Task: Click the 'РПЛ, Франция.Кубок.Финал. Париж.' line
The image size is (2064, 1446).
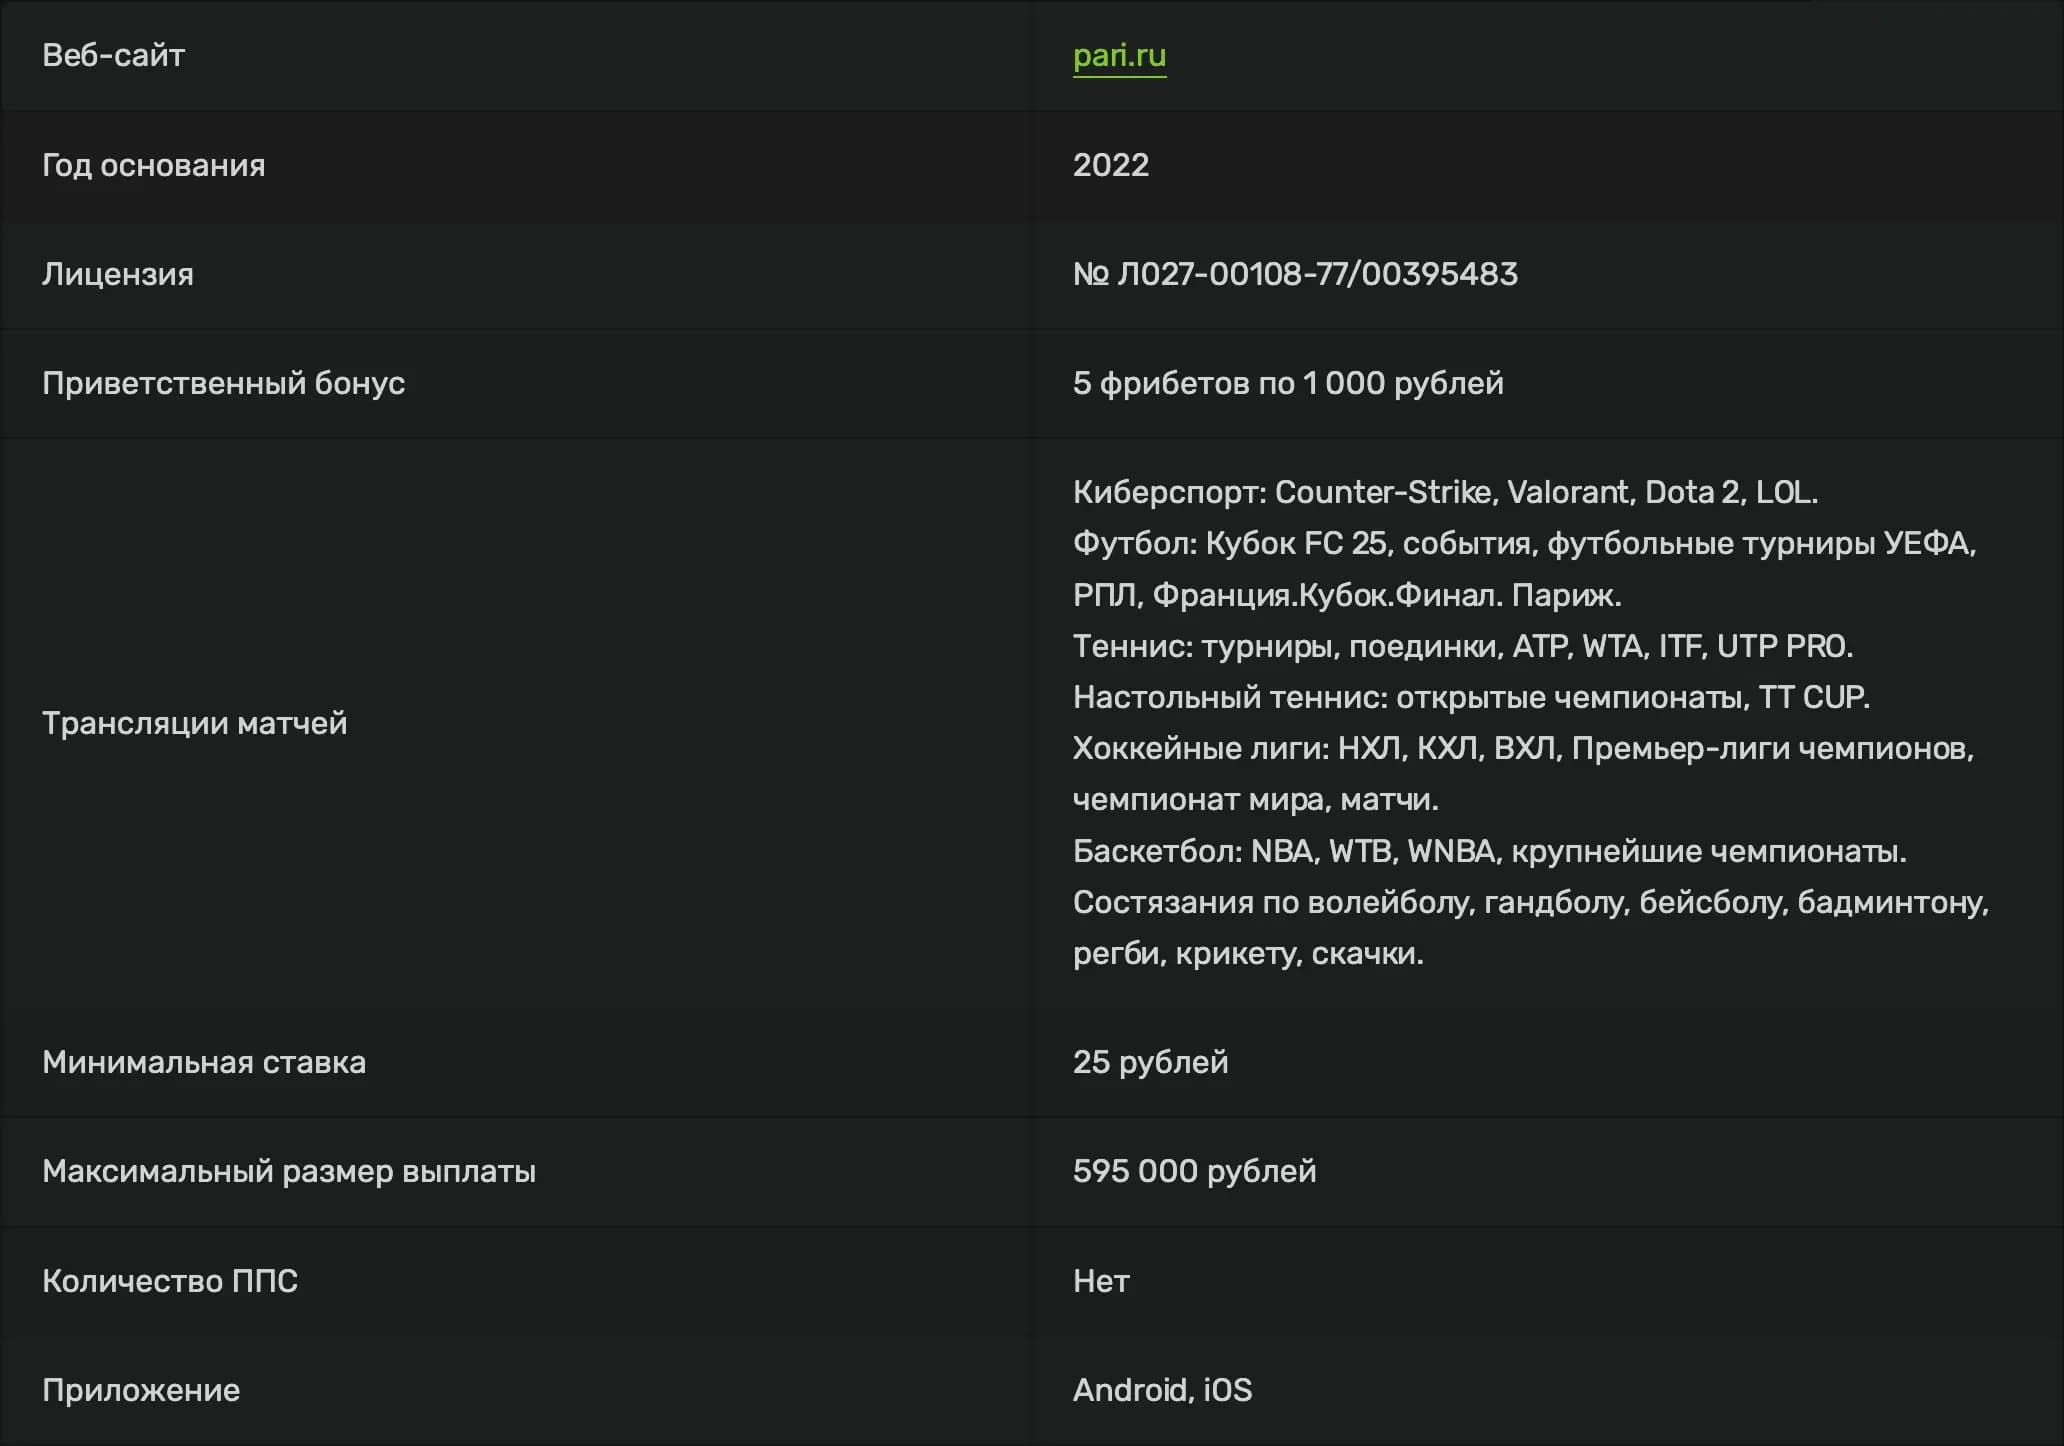Action: tap(1347, 595)
